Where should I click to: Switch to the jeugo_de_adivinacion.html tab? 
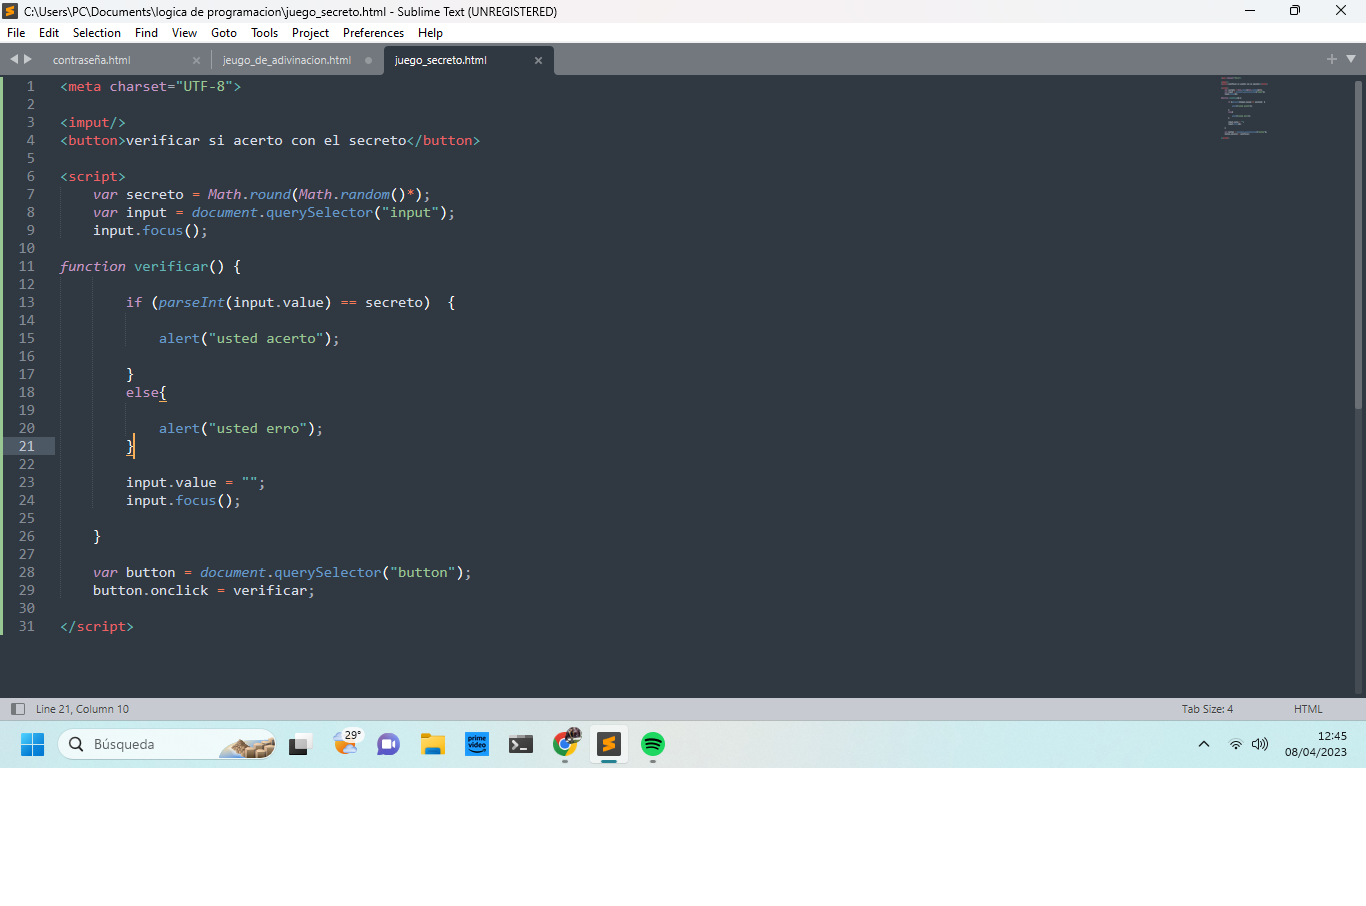[287, 60]
